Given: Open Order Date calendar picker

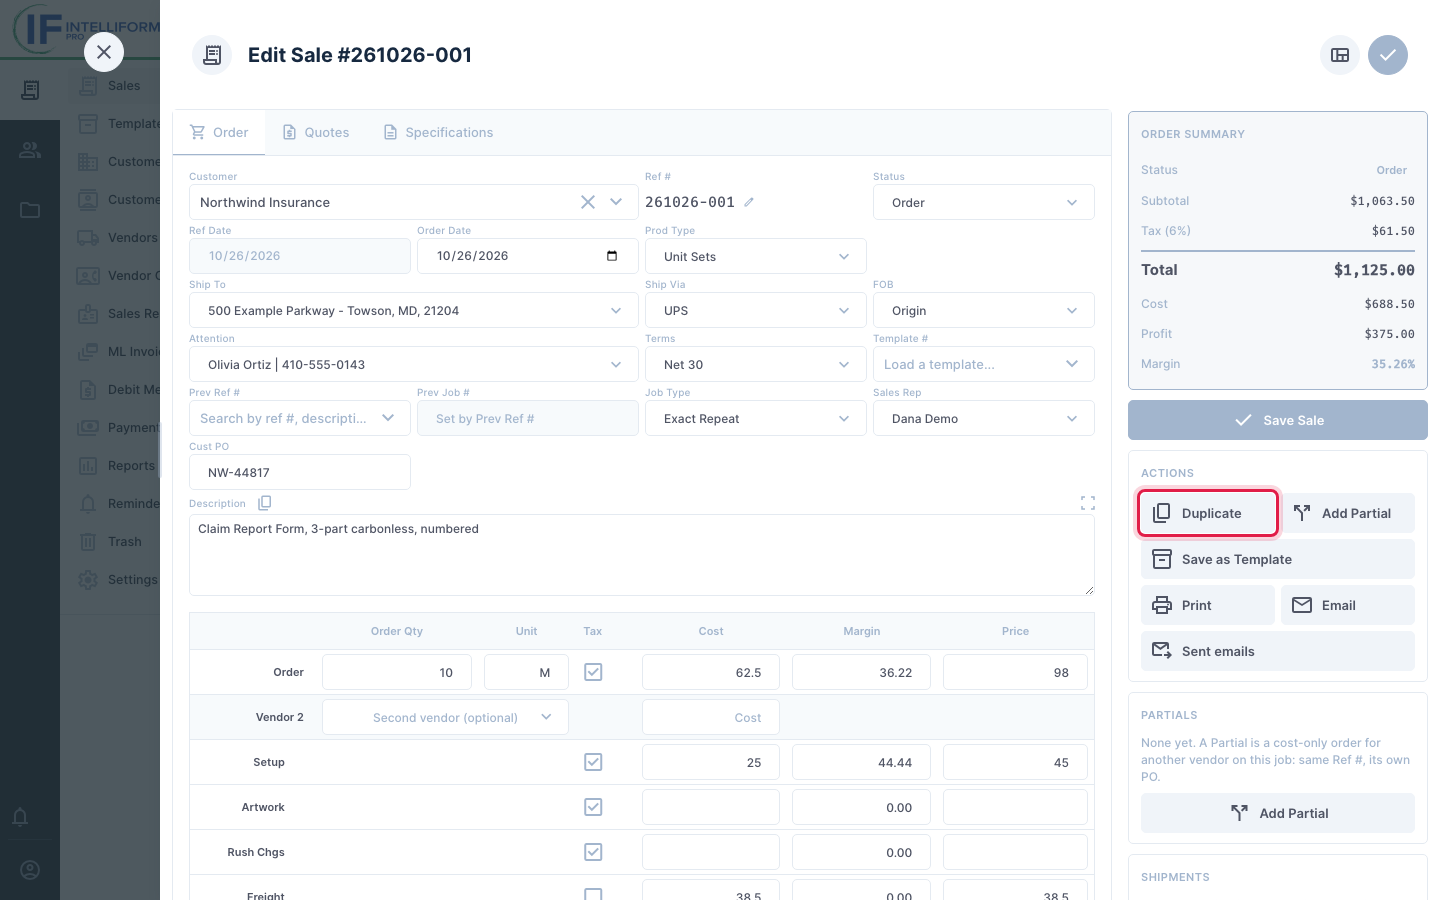Looking at the screenshot, I should 612,256.
